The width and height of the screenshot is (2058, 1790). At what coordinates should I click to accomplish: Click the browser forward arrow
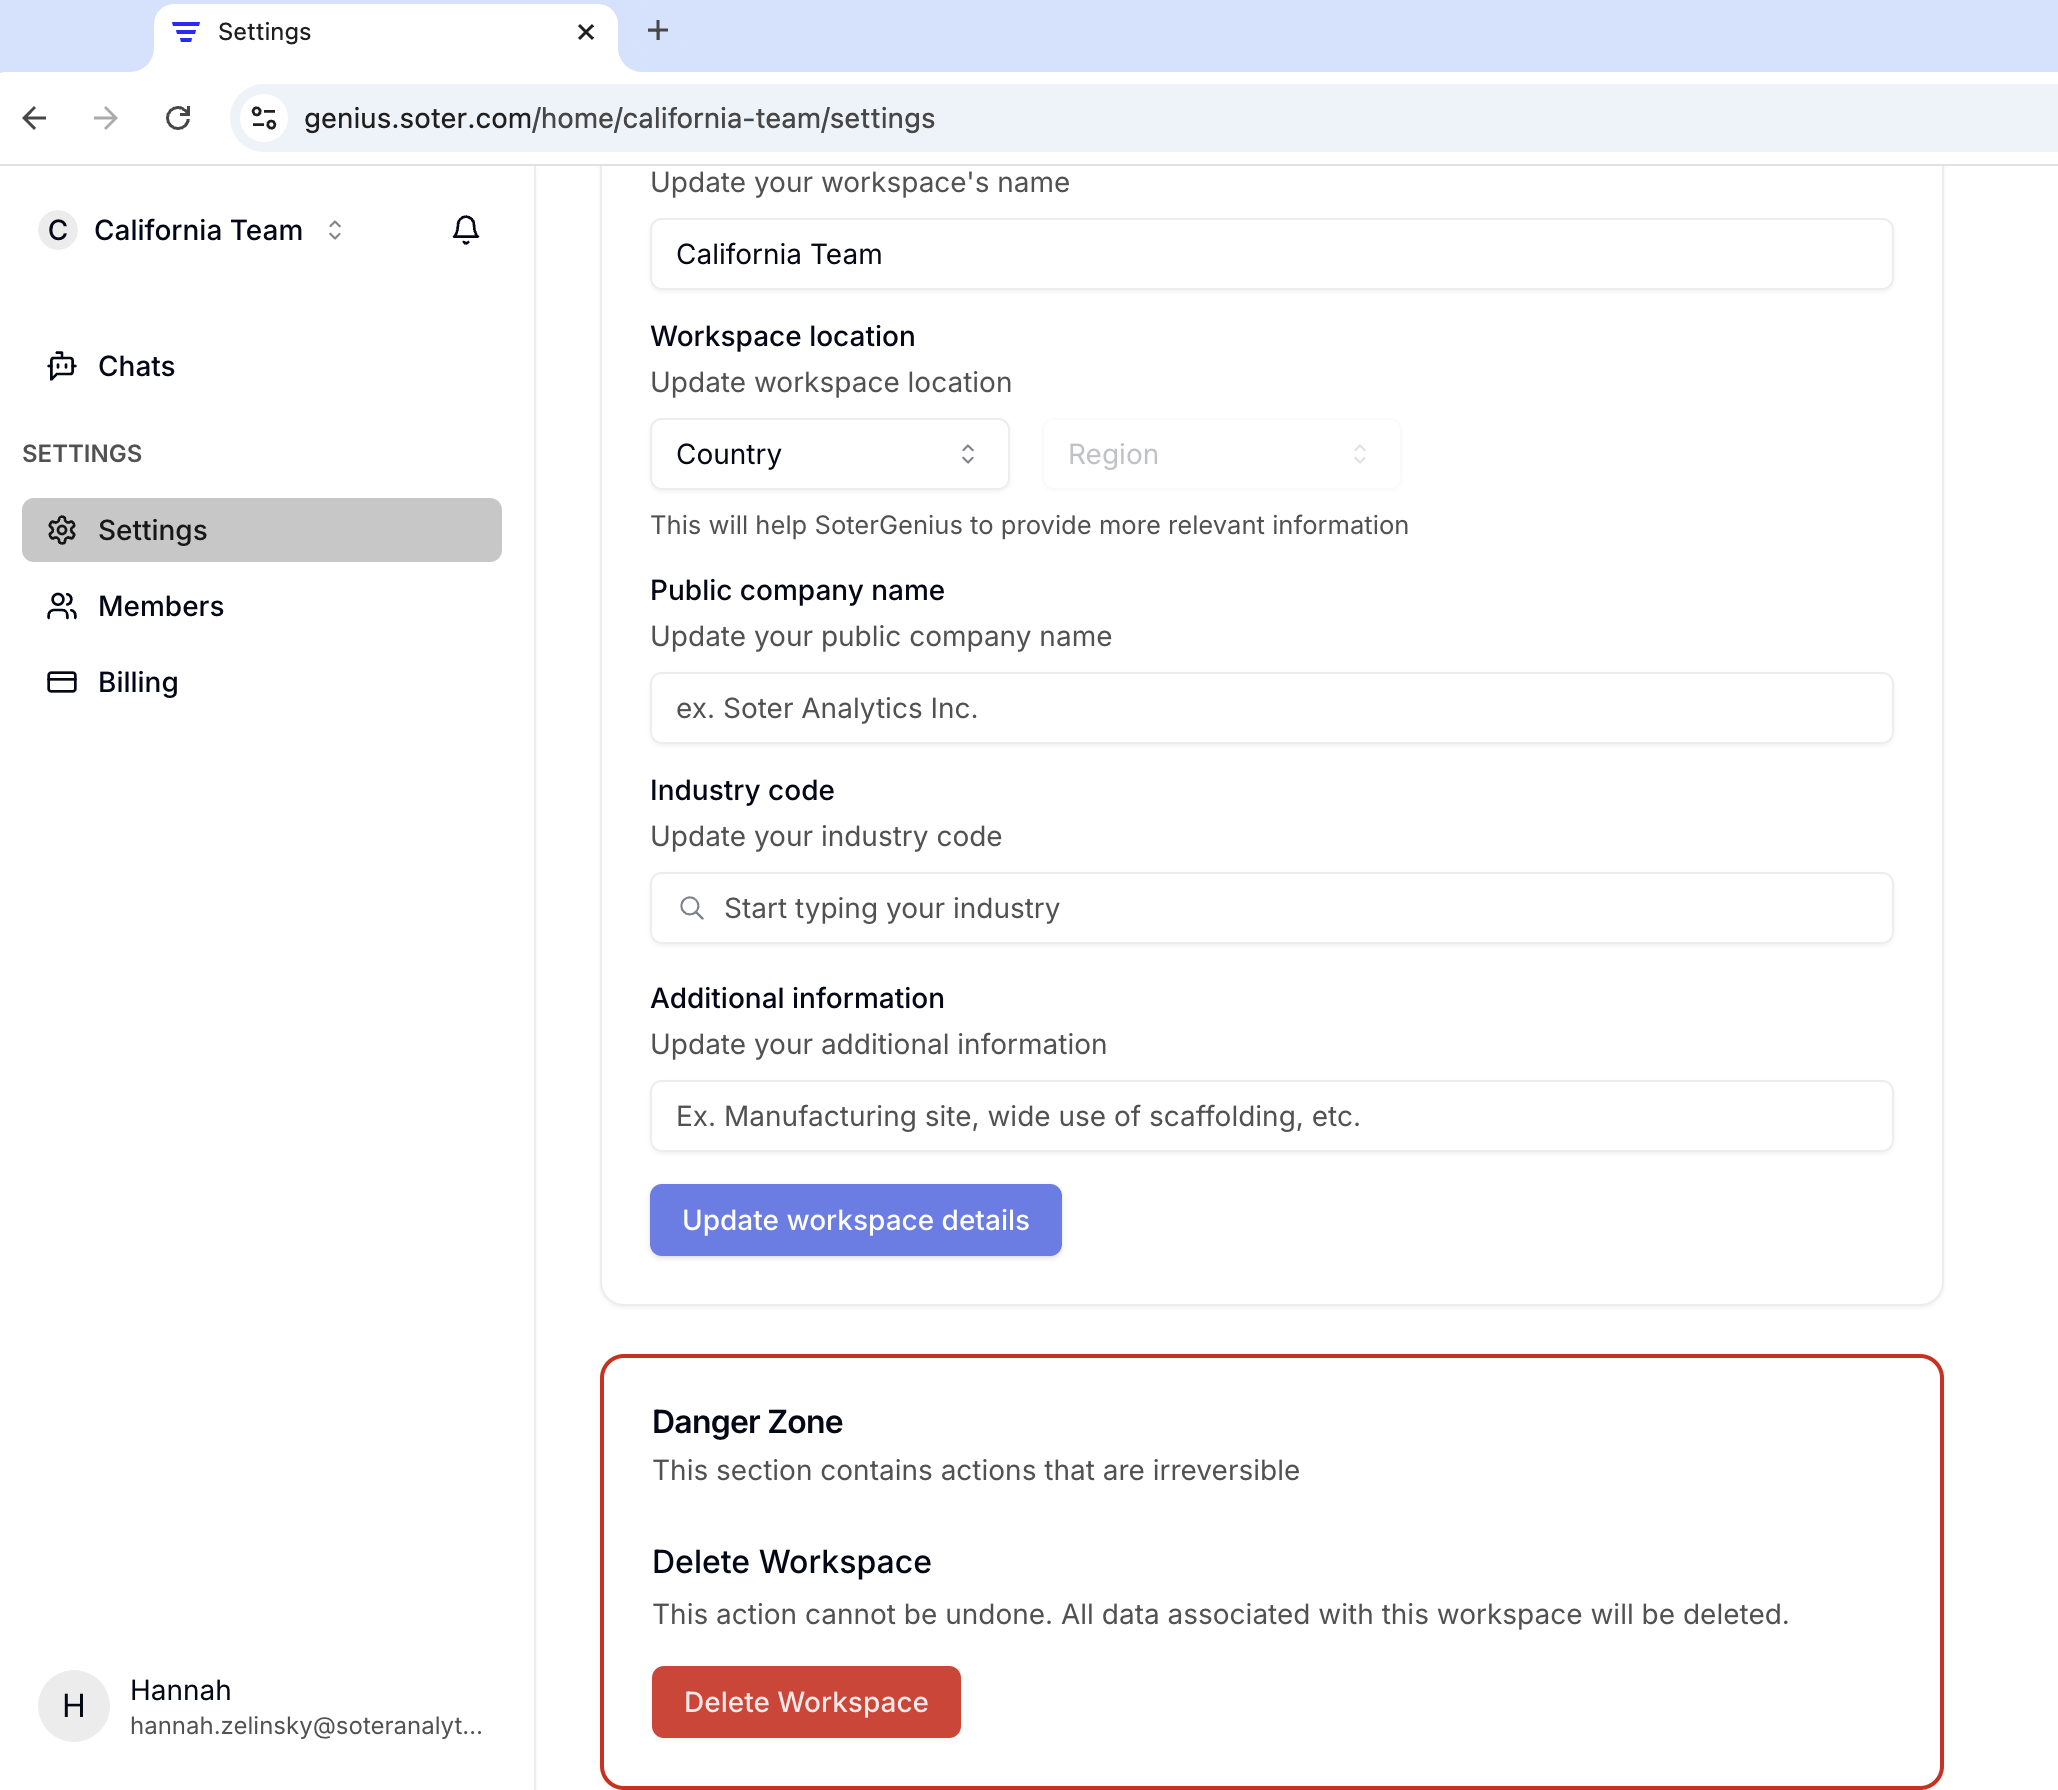105,118
